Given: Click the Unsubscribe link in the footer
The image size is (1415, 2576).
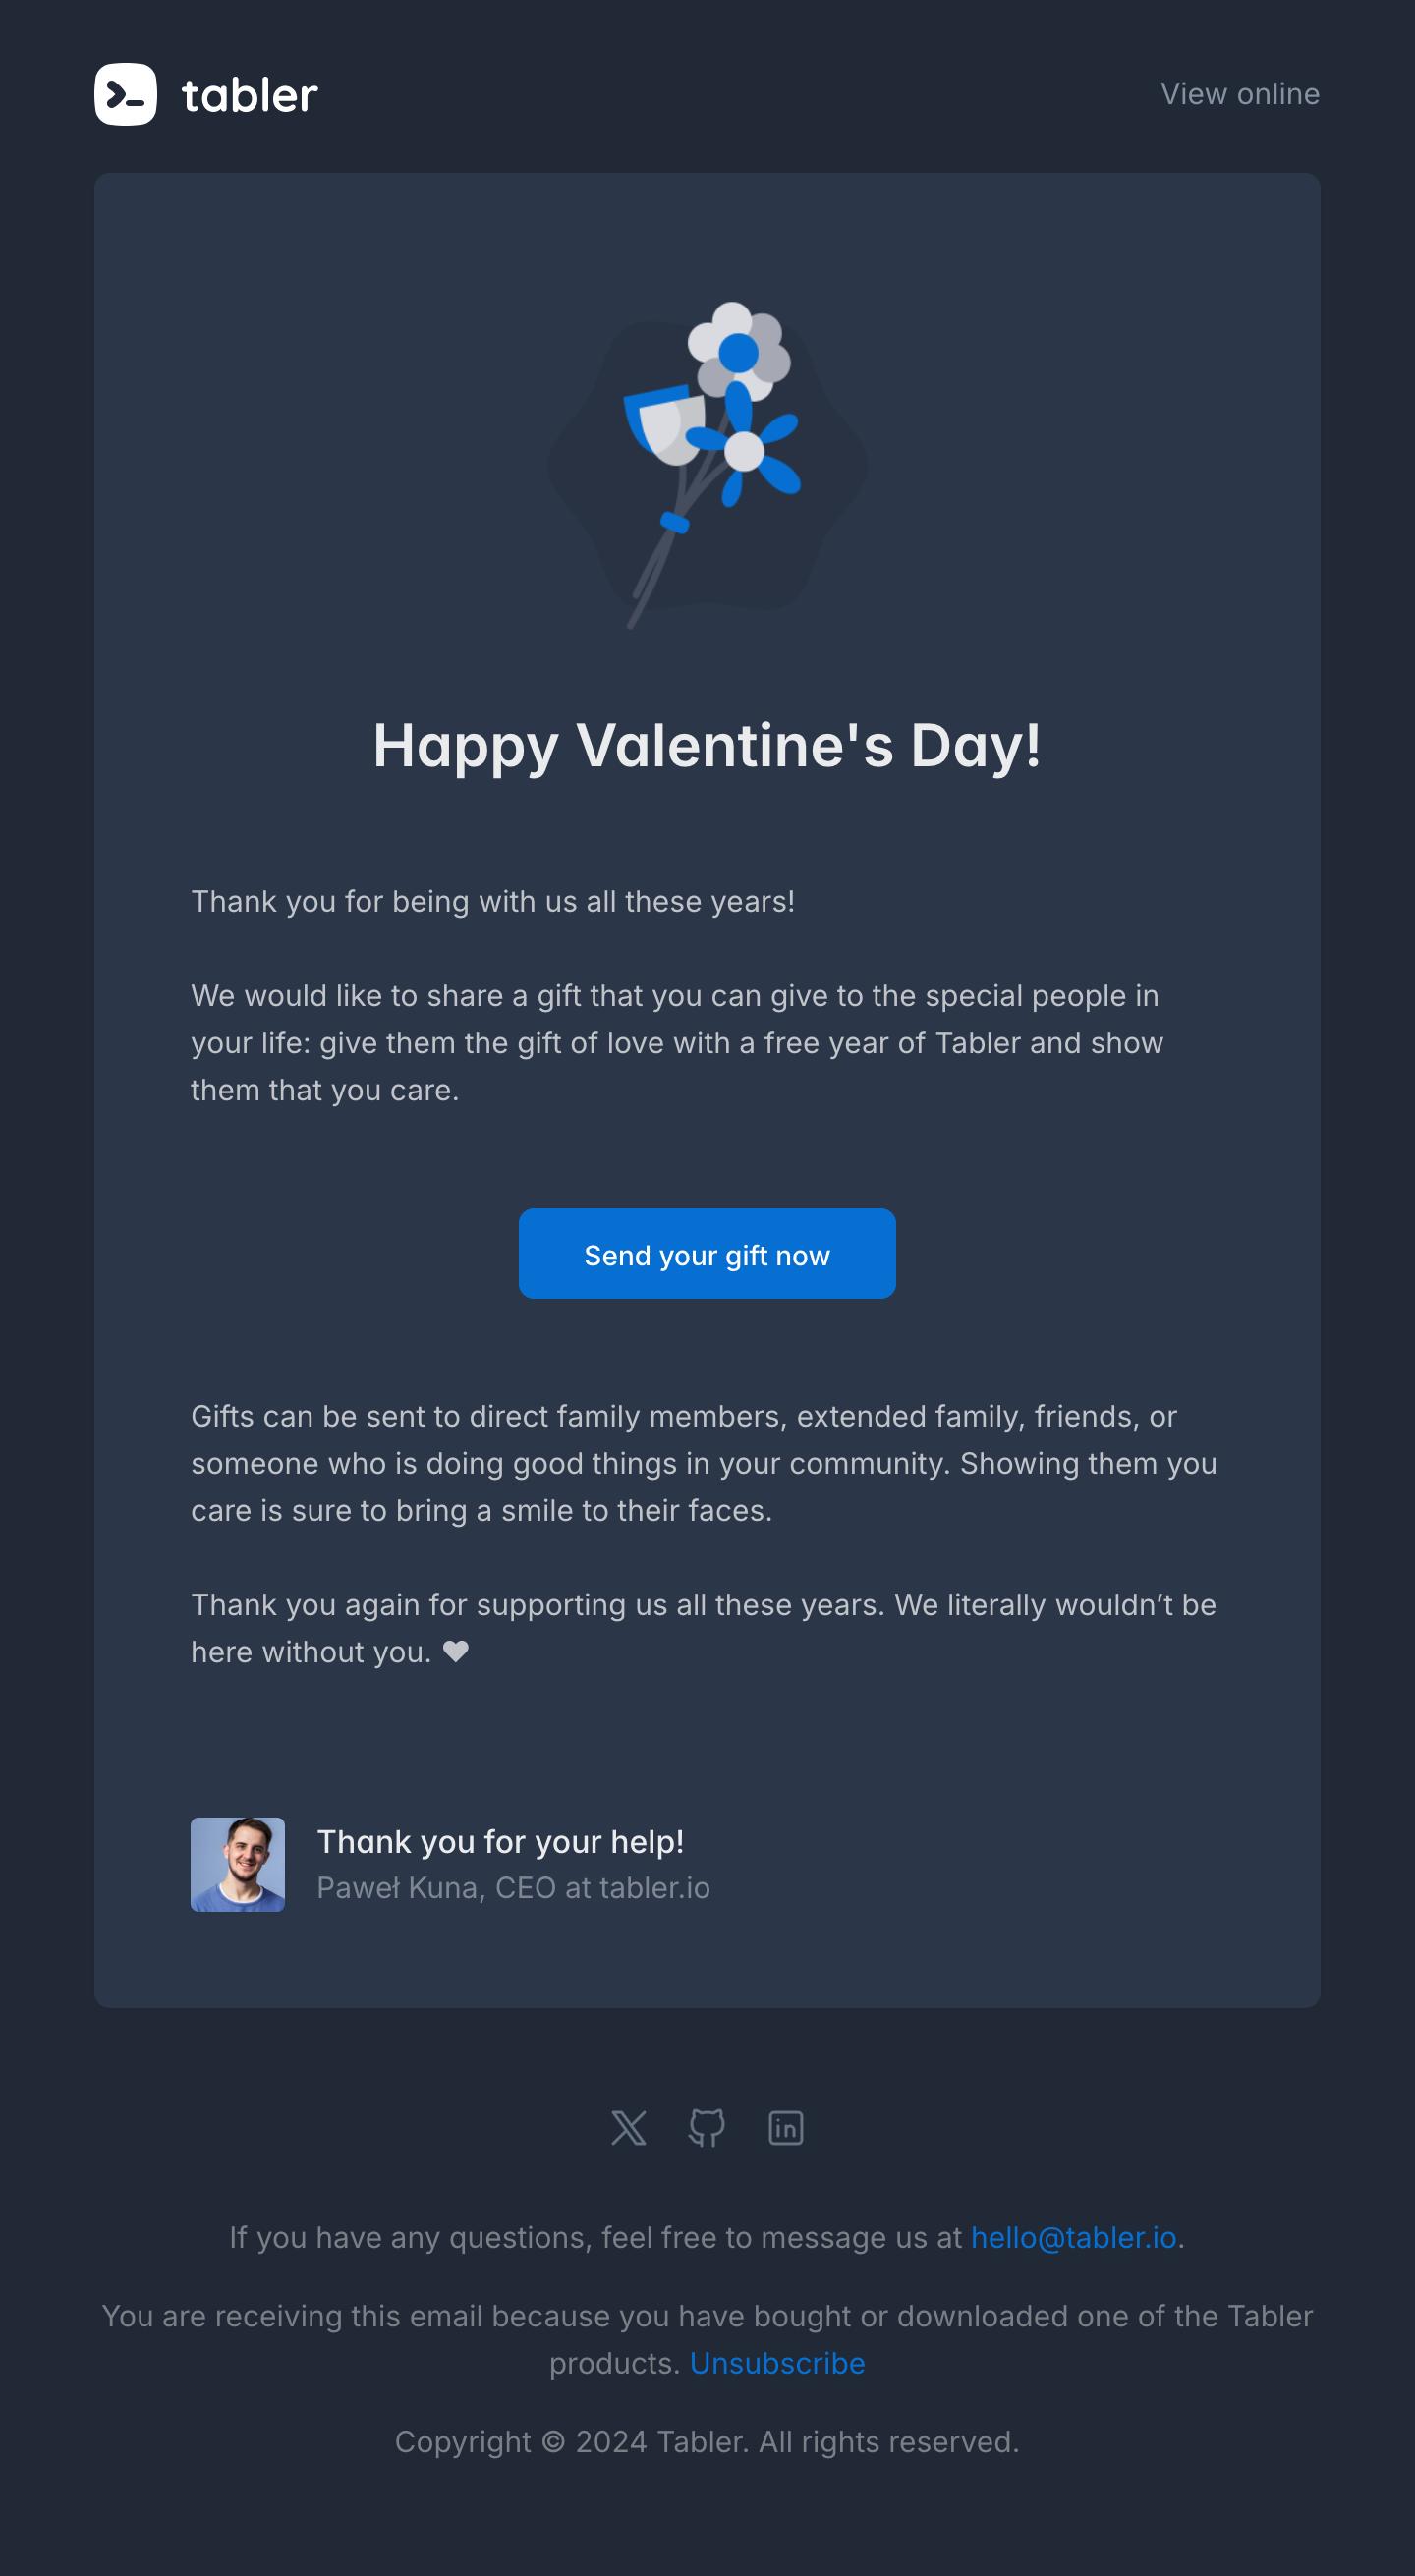Looking at the screenshot, I should point(777,2363).
